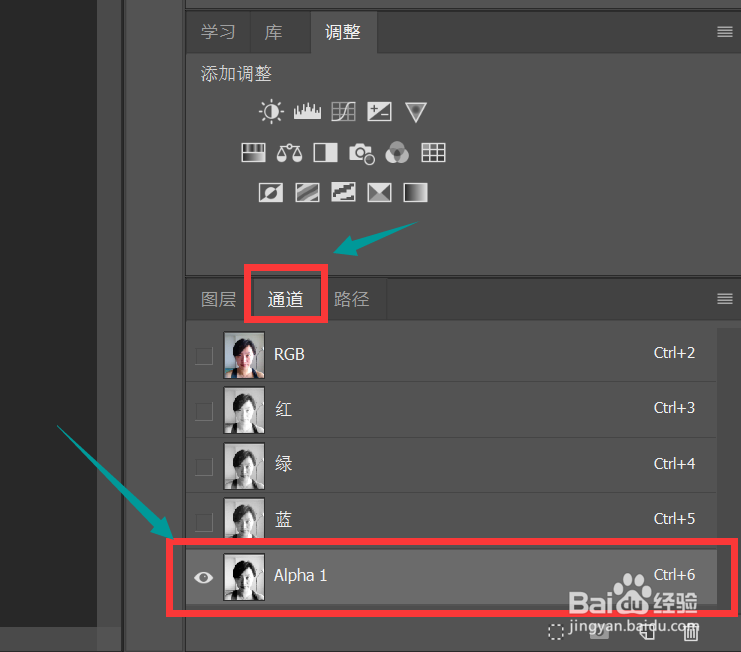The width and height of the screenshot is (741, 652).
Task: Add a Posterize adjustment
Action: (307, 193)
